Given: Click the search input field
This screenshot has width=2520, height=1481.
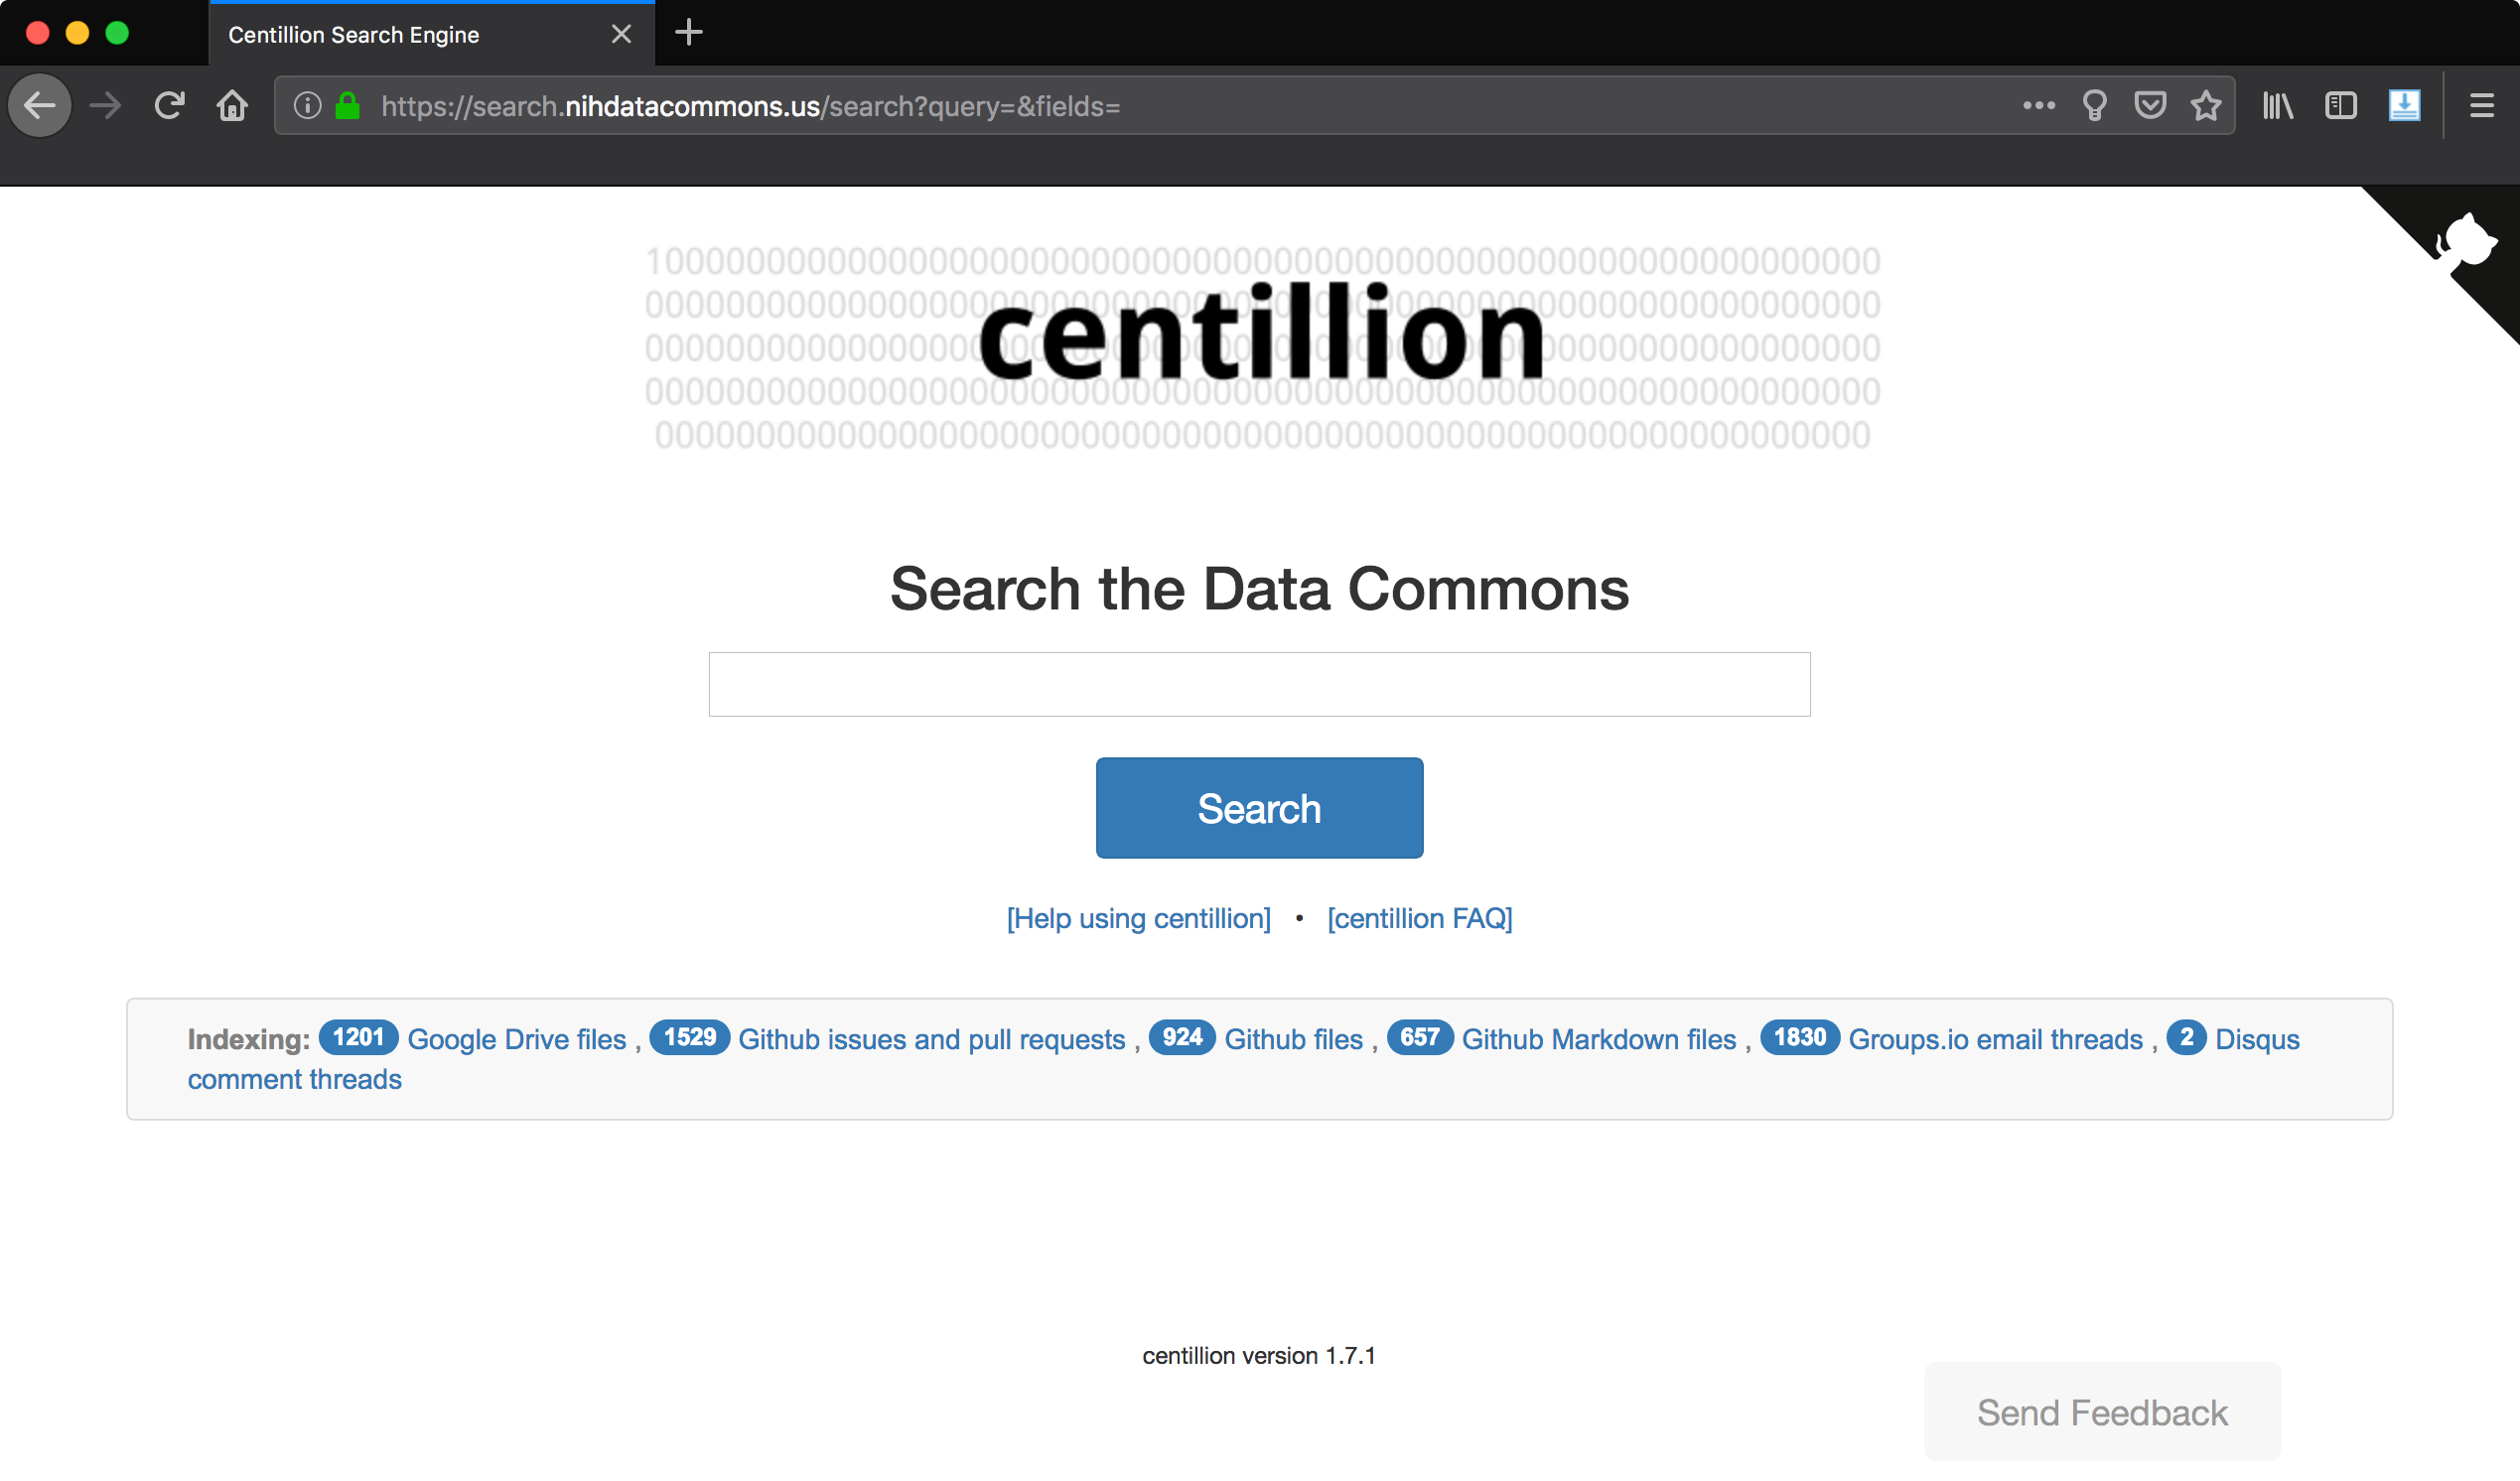Looking at the screenshot, I should click(1259, 682).
